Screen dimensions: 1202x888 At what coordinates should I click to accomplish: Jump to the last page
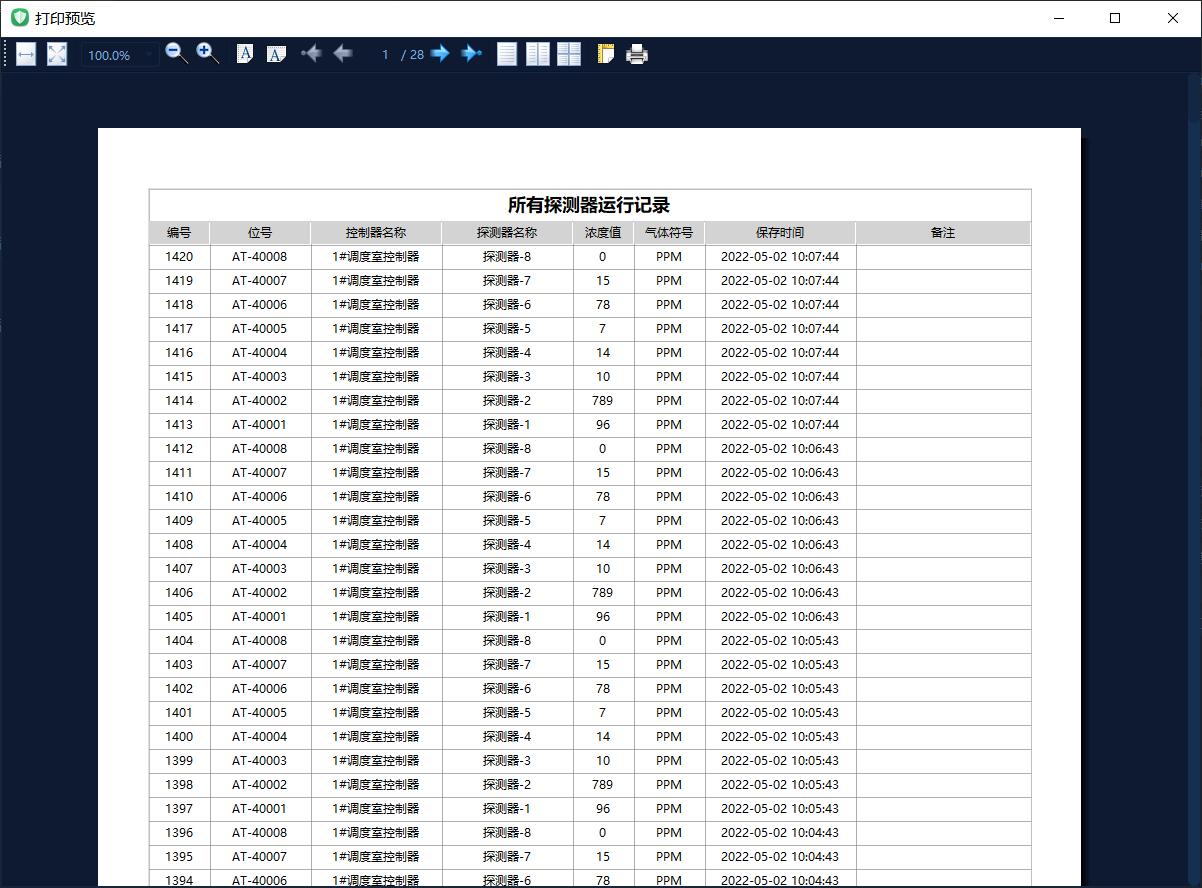tap(471, 54)
